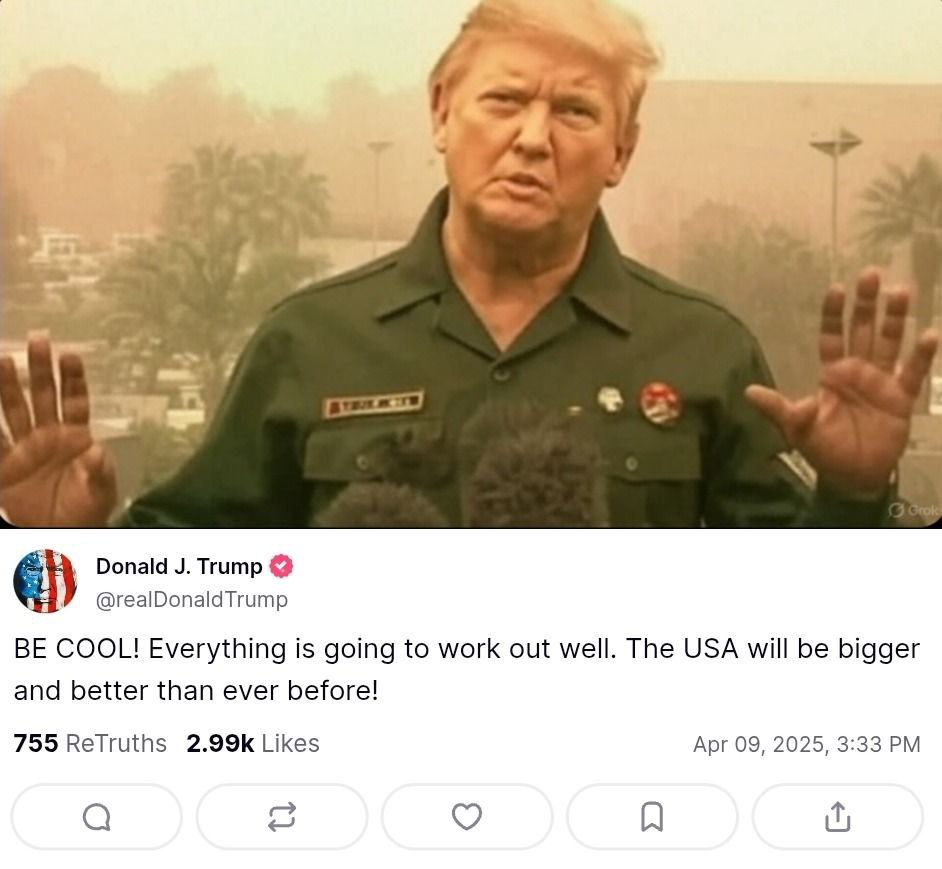View the 2.99k Likes list

(253, 743)
